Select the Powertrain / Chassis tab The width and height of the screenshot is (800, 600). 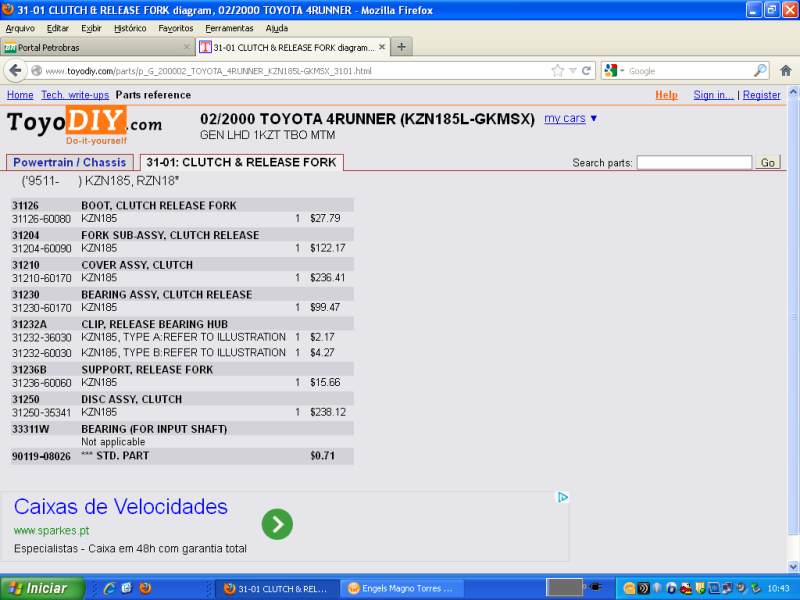(69, 162)
